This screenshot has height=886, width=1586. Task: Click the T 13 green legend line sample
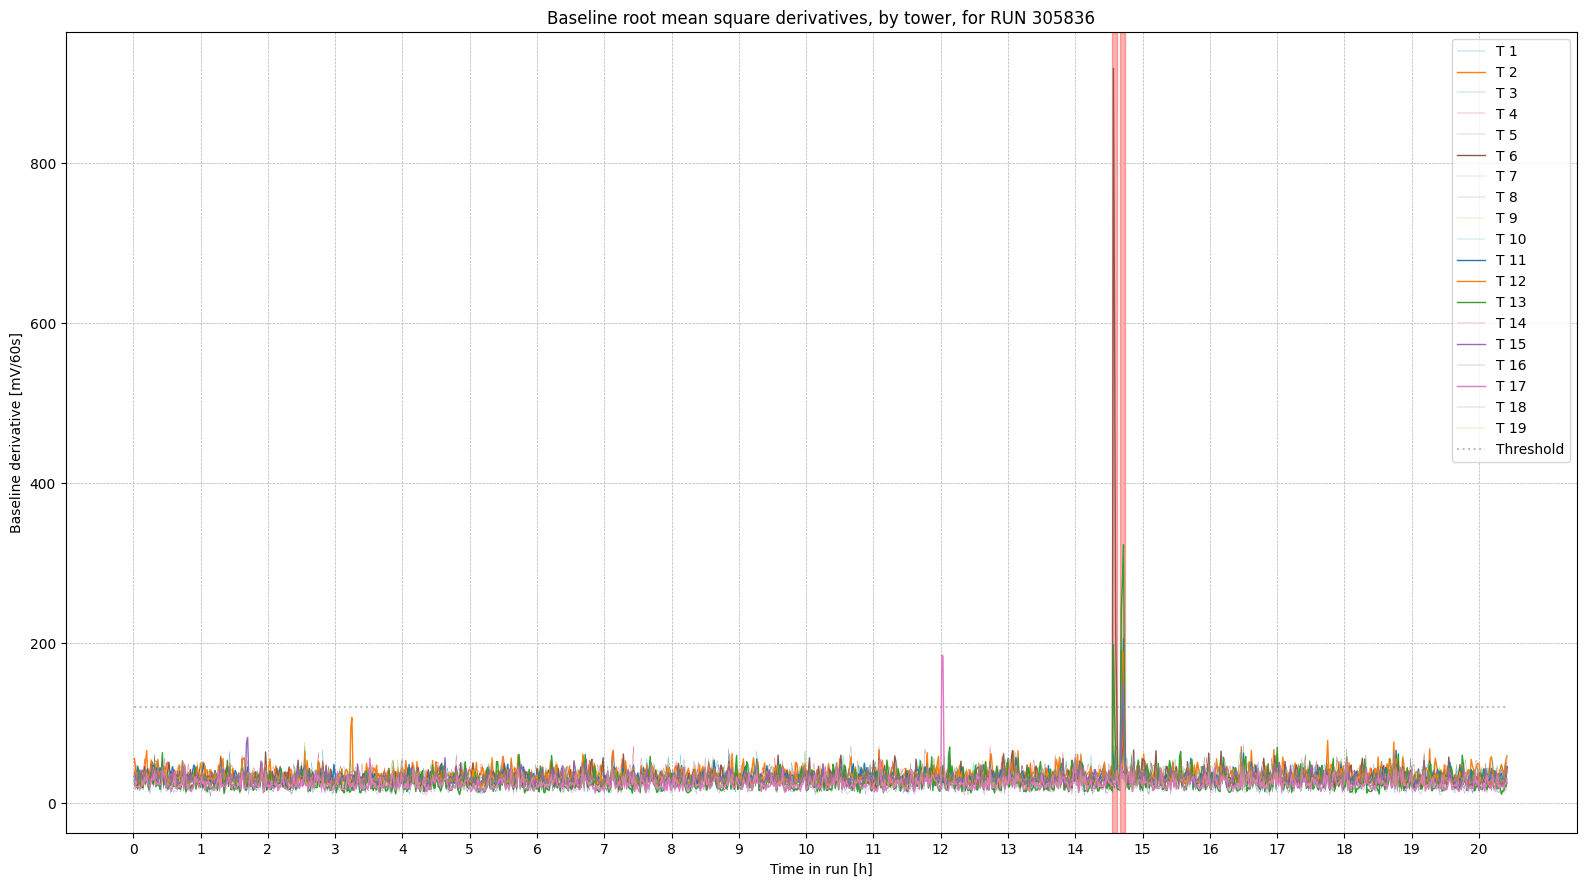point(1472,302)
